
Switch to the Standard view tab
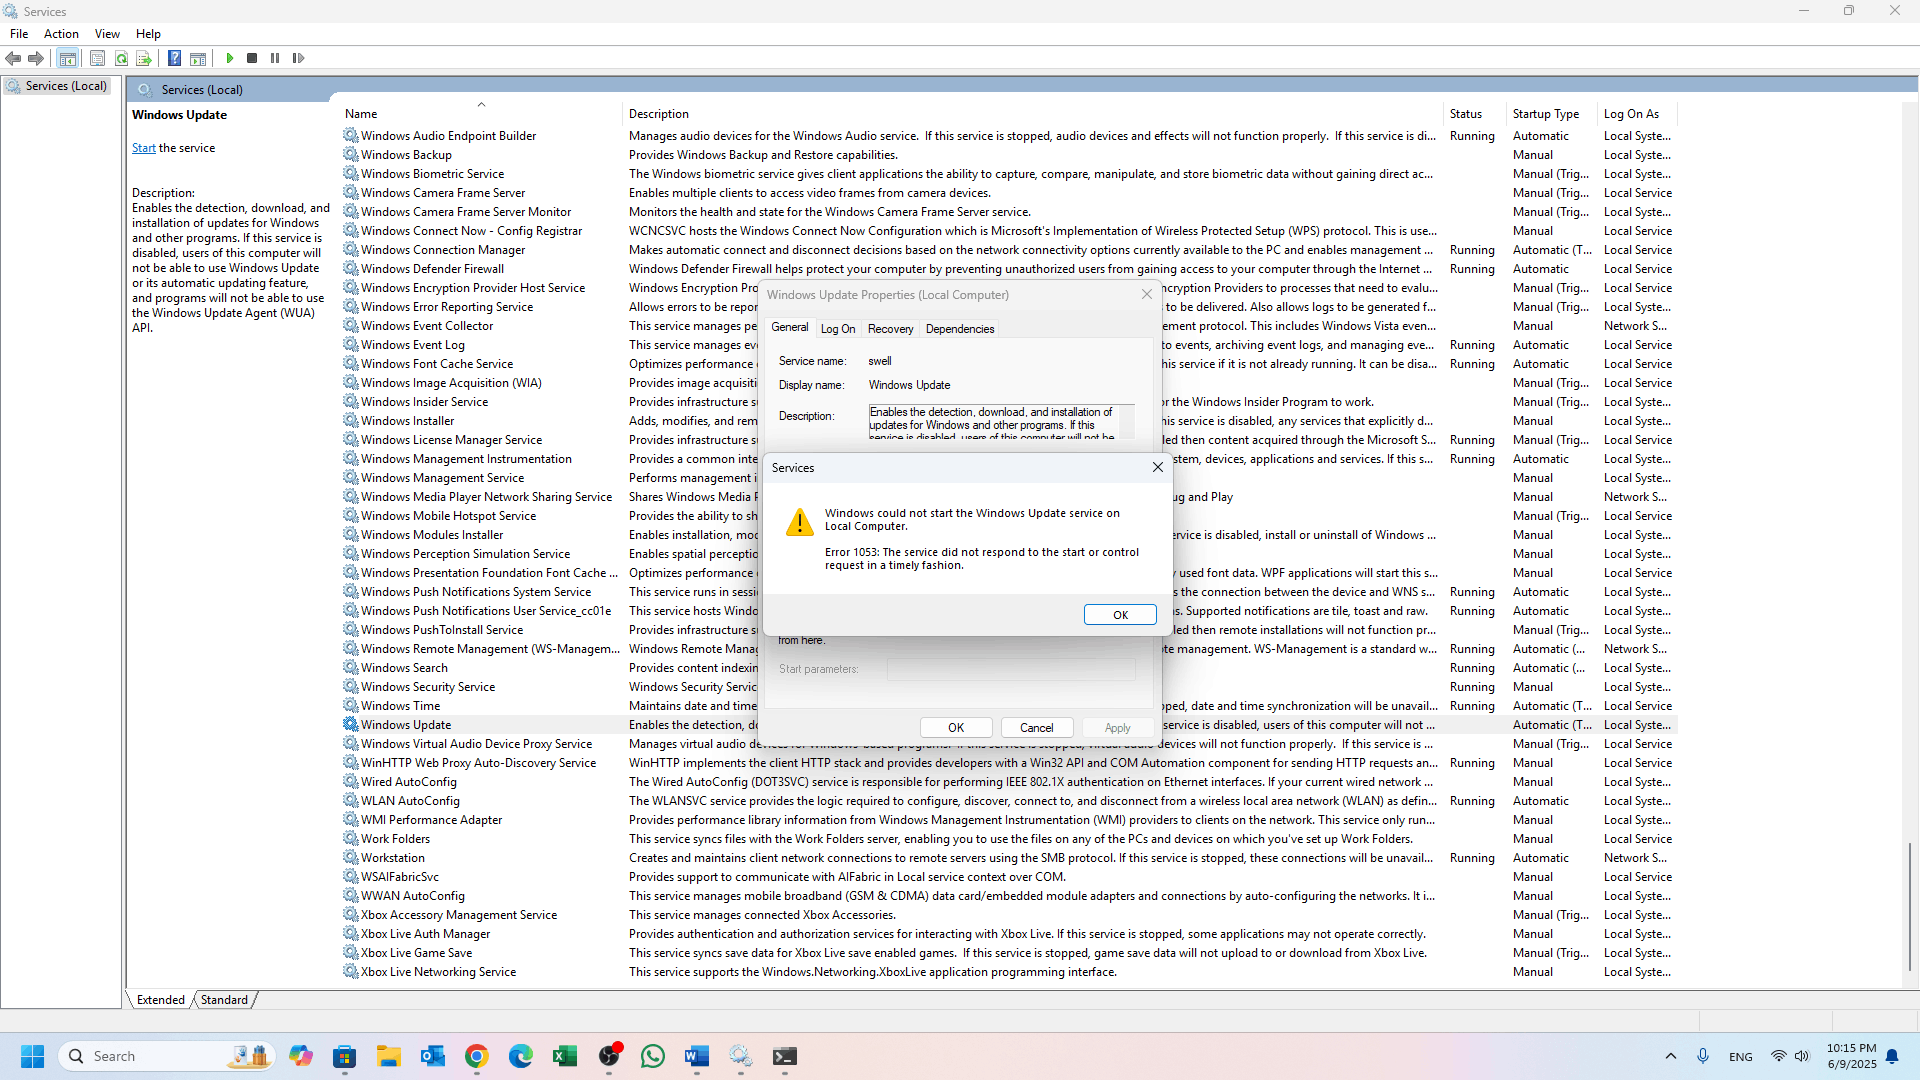(x=224, y=1000)
